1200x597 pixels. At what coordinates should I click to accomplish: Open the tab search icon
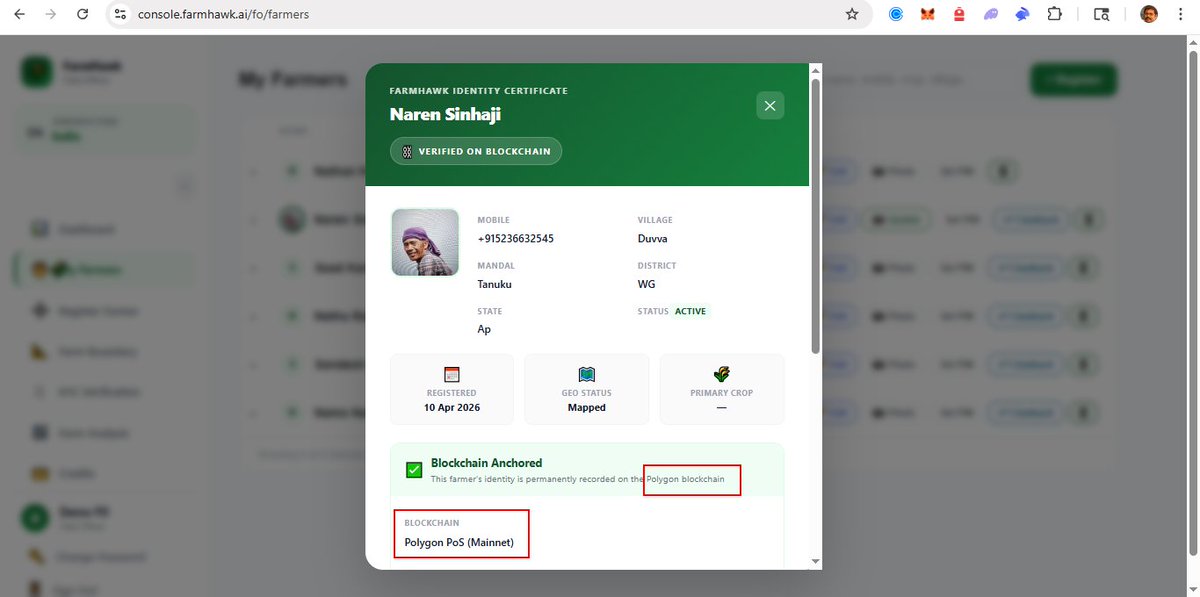point(1102,14)
